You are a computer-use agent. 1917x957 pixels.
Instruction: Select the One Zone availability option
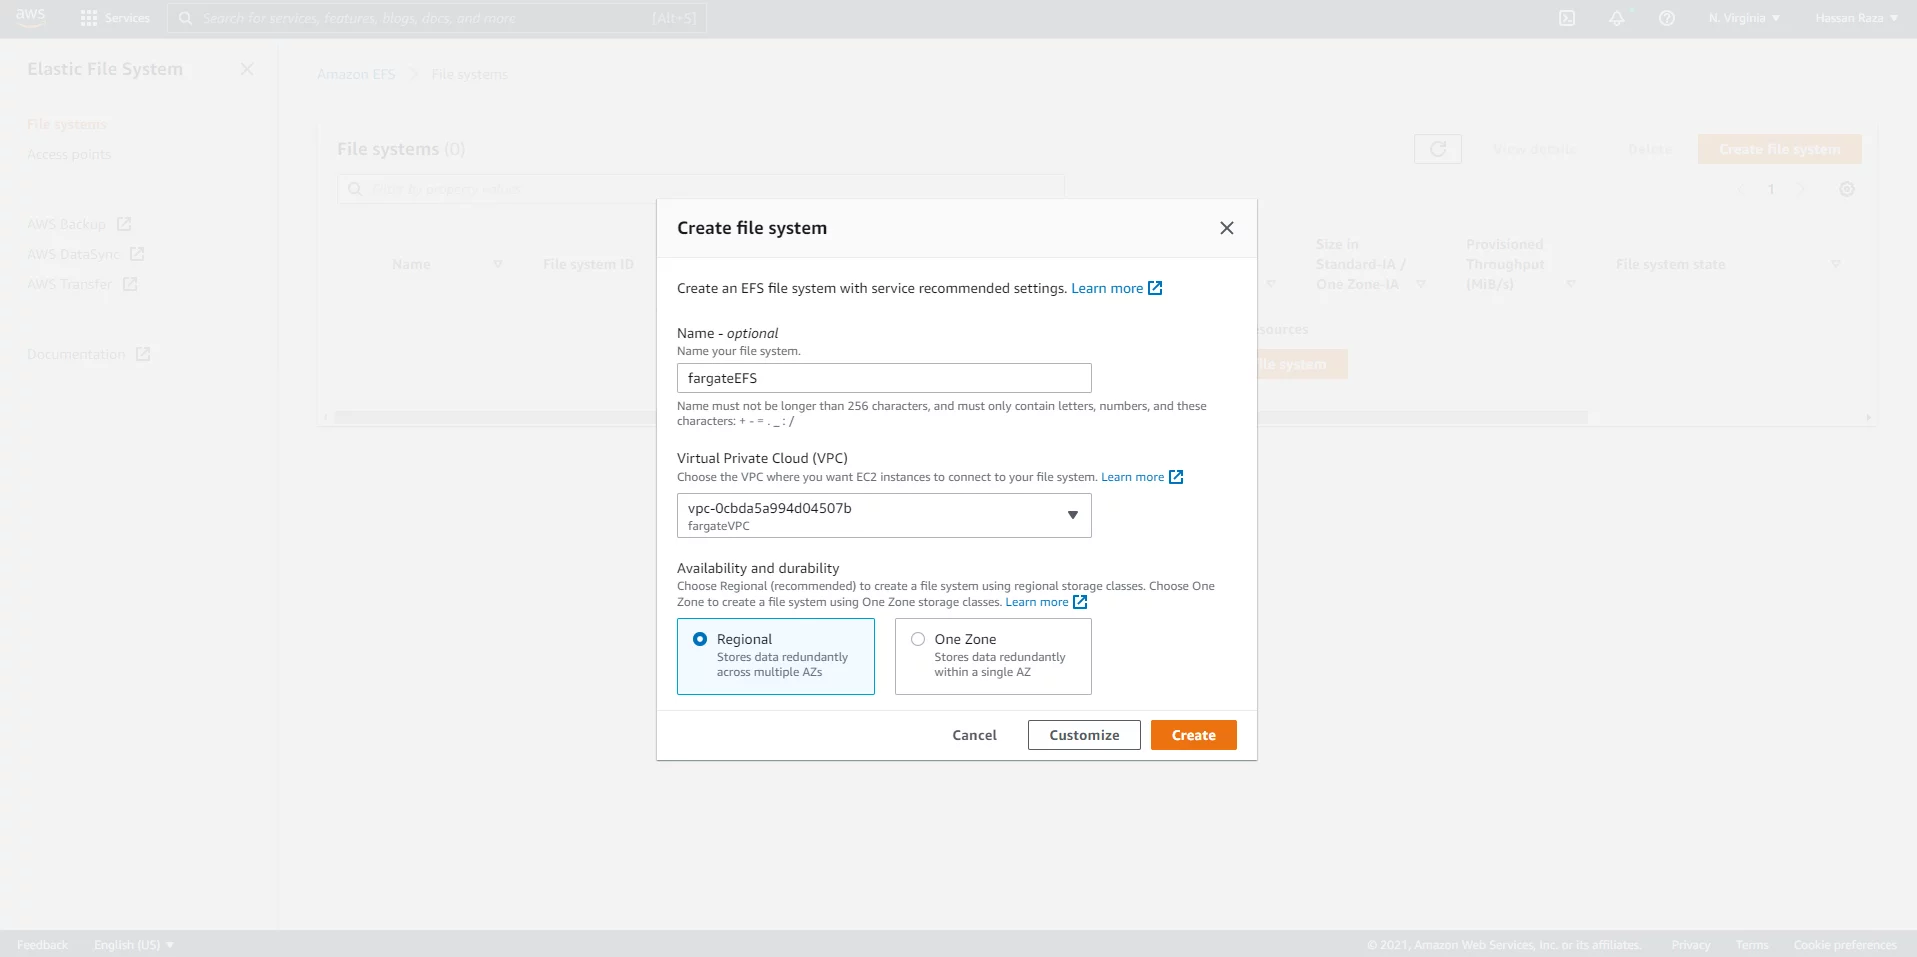click(x=993, y=656)
